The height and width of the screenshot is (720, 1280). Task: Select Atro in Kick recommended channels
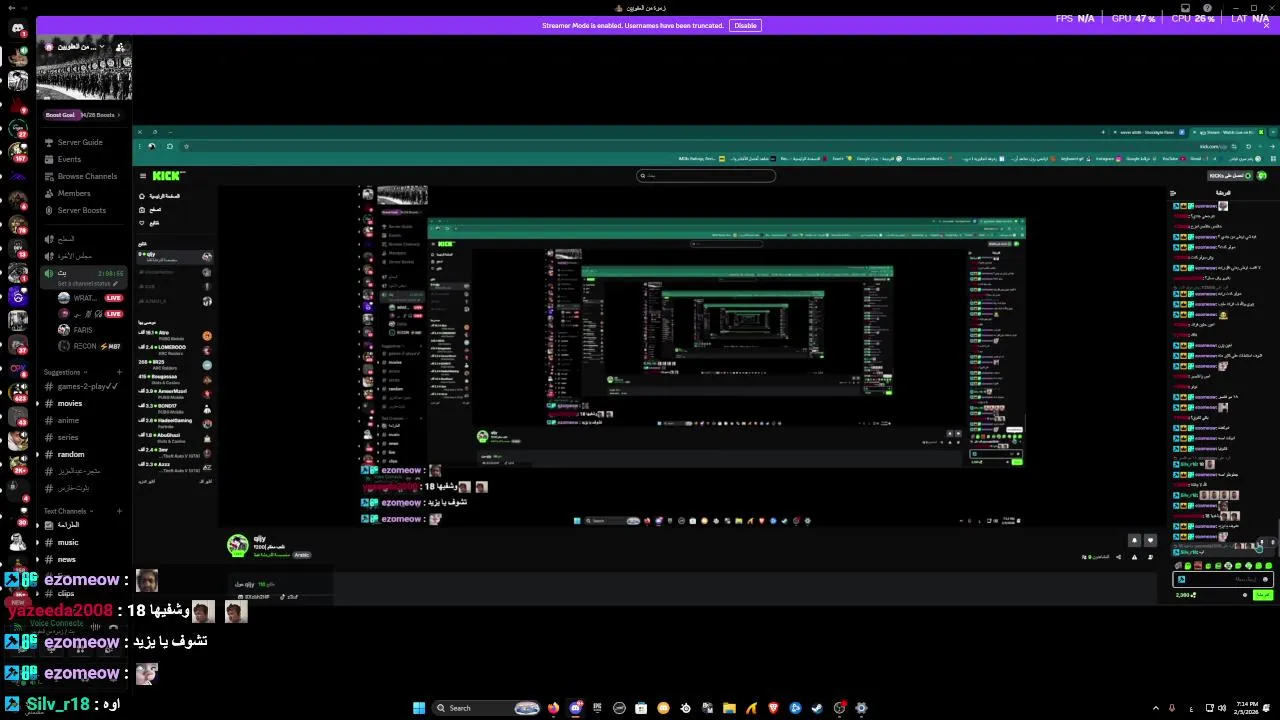[x=174, y=336]
